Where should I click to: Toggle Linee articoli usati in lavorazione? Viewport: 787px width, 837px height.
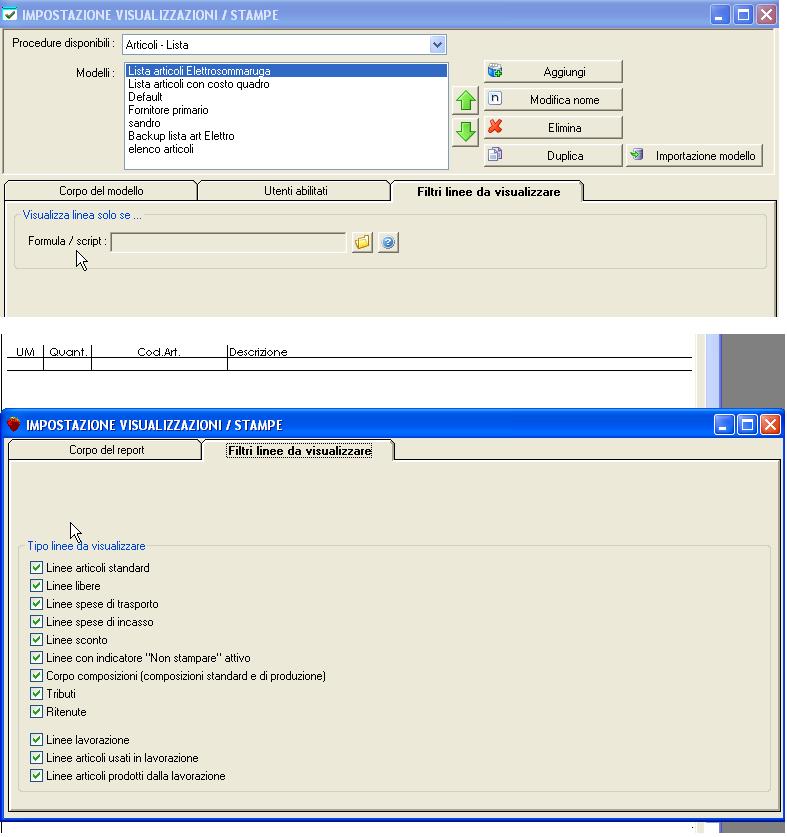click(x=36, y=757)
